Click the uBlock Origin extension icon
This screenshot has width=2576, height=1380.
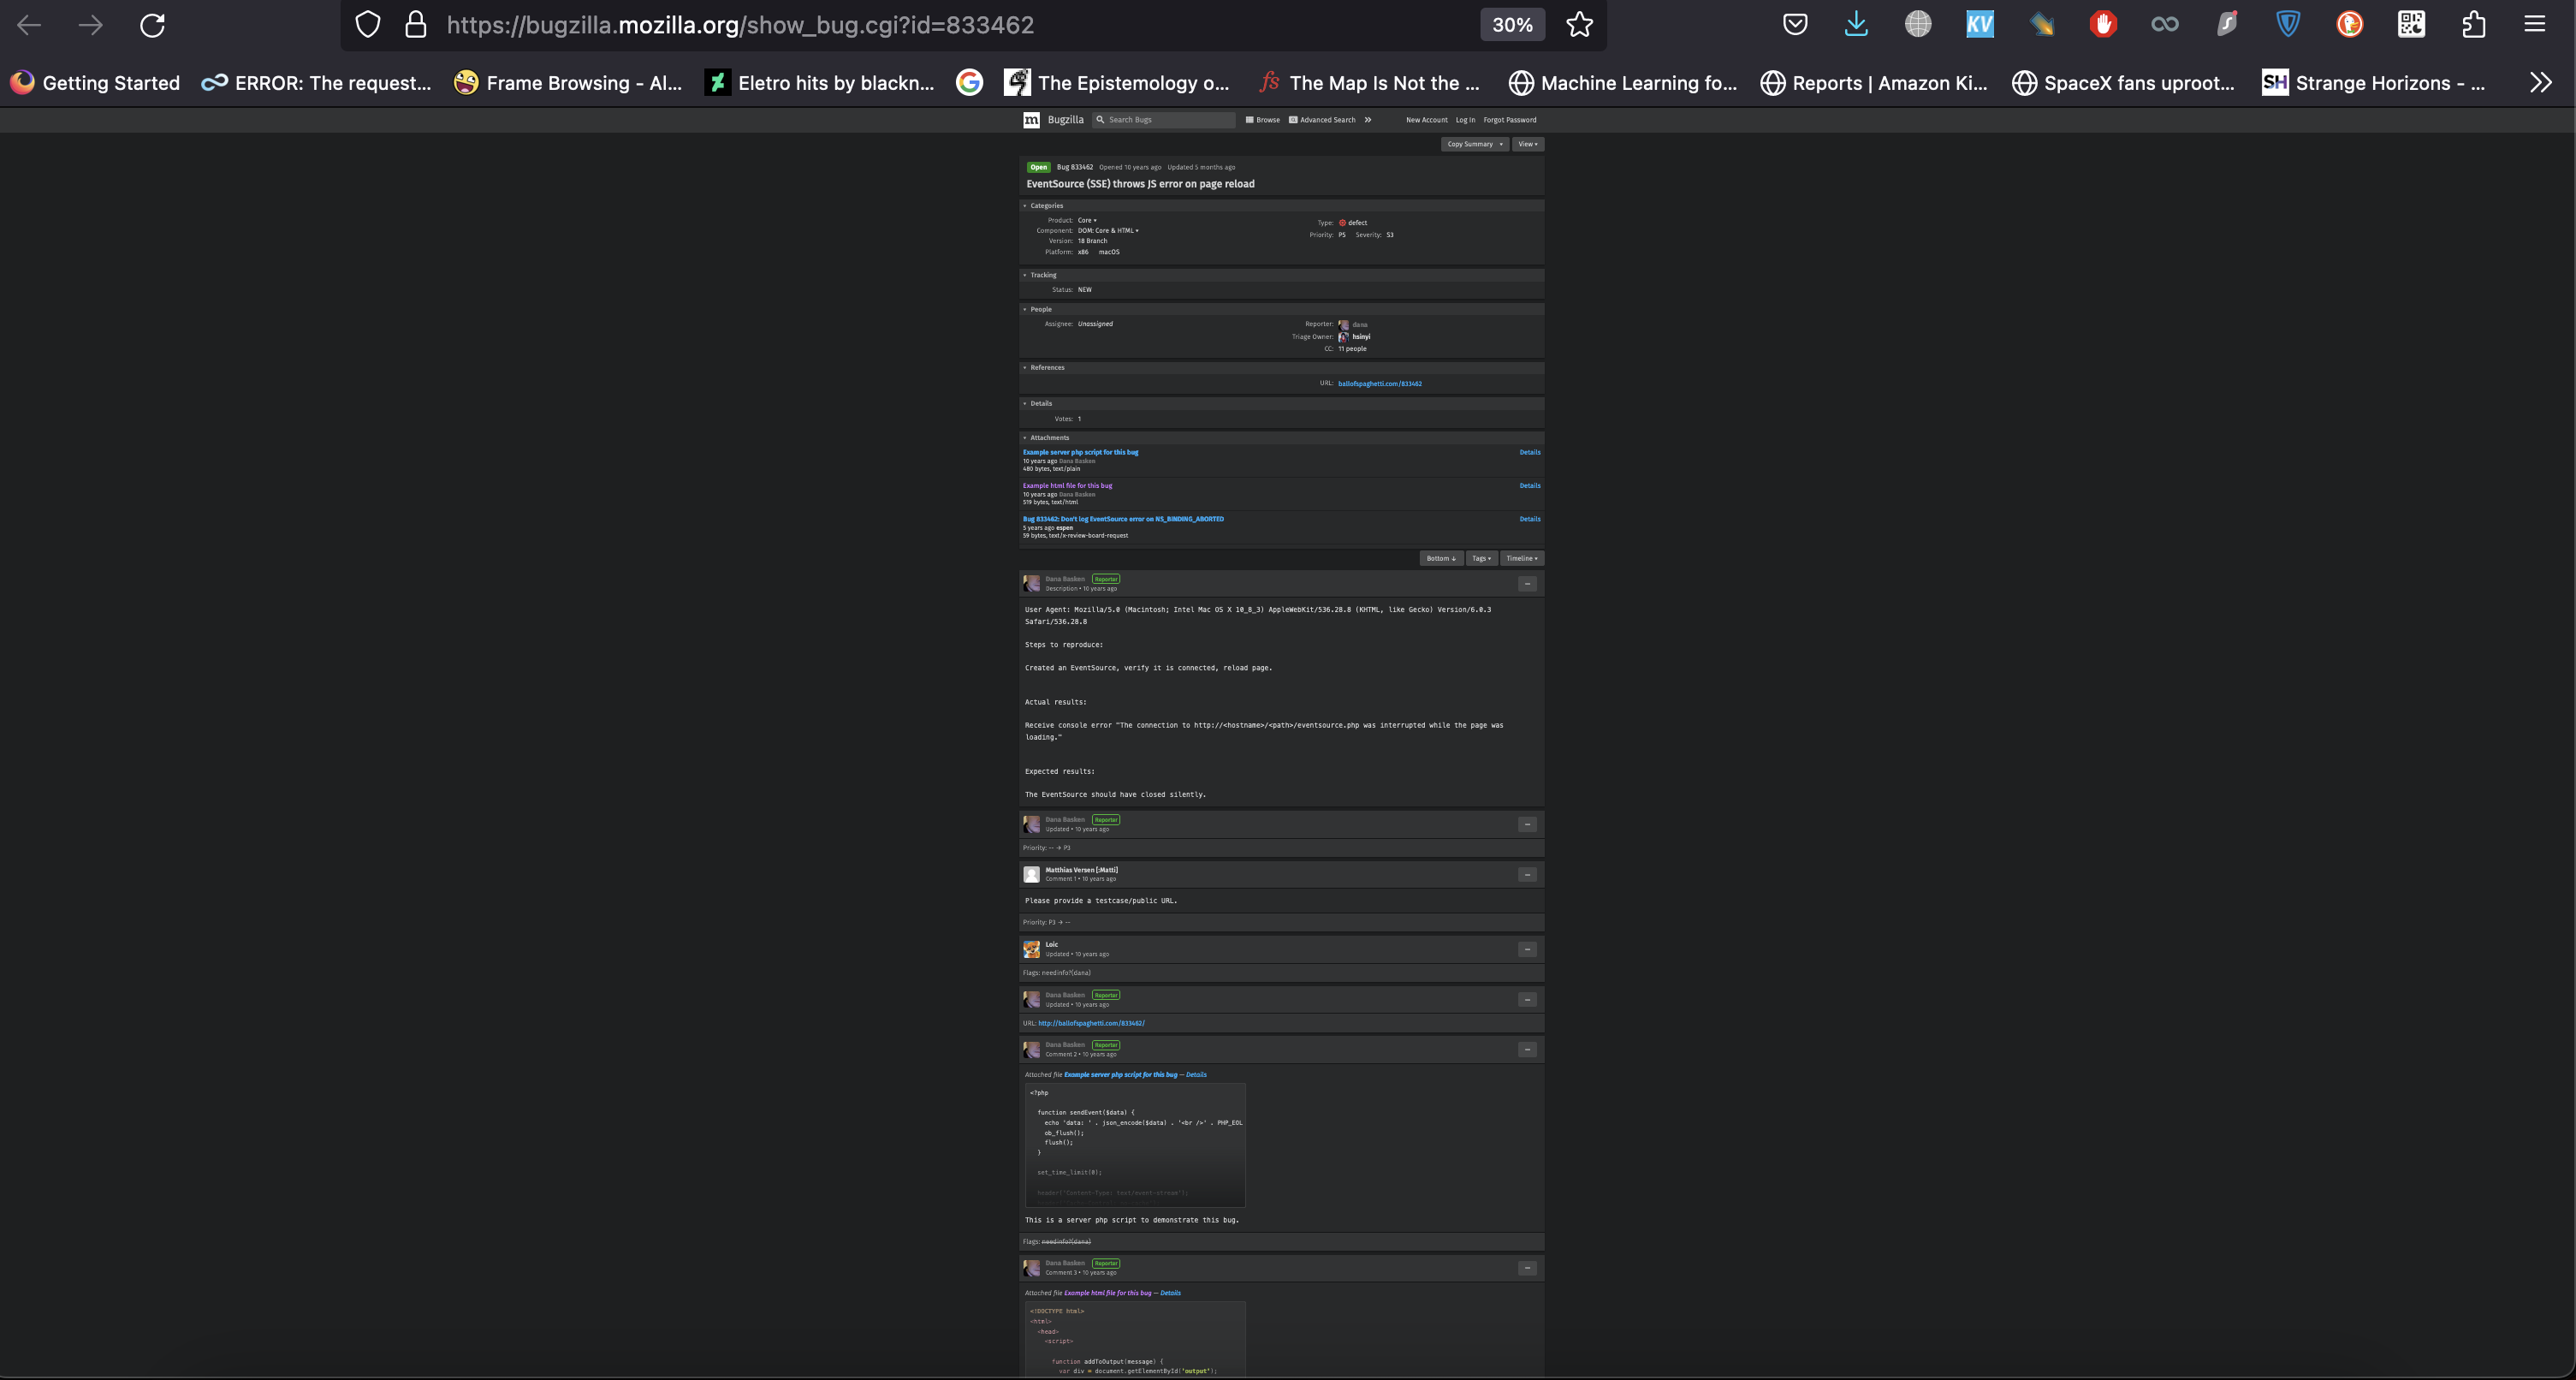2102,24
